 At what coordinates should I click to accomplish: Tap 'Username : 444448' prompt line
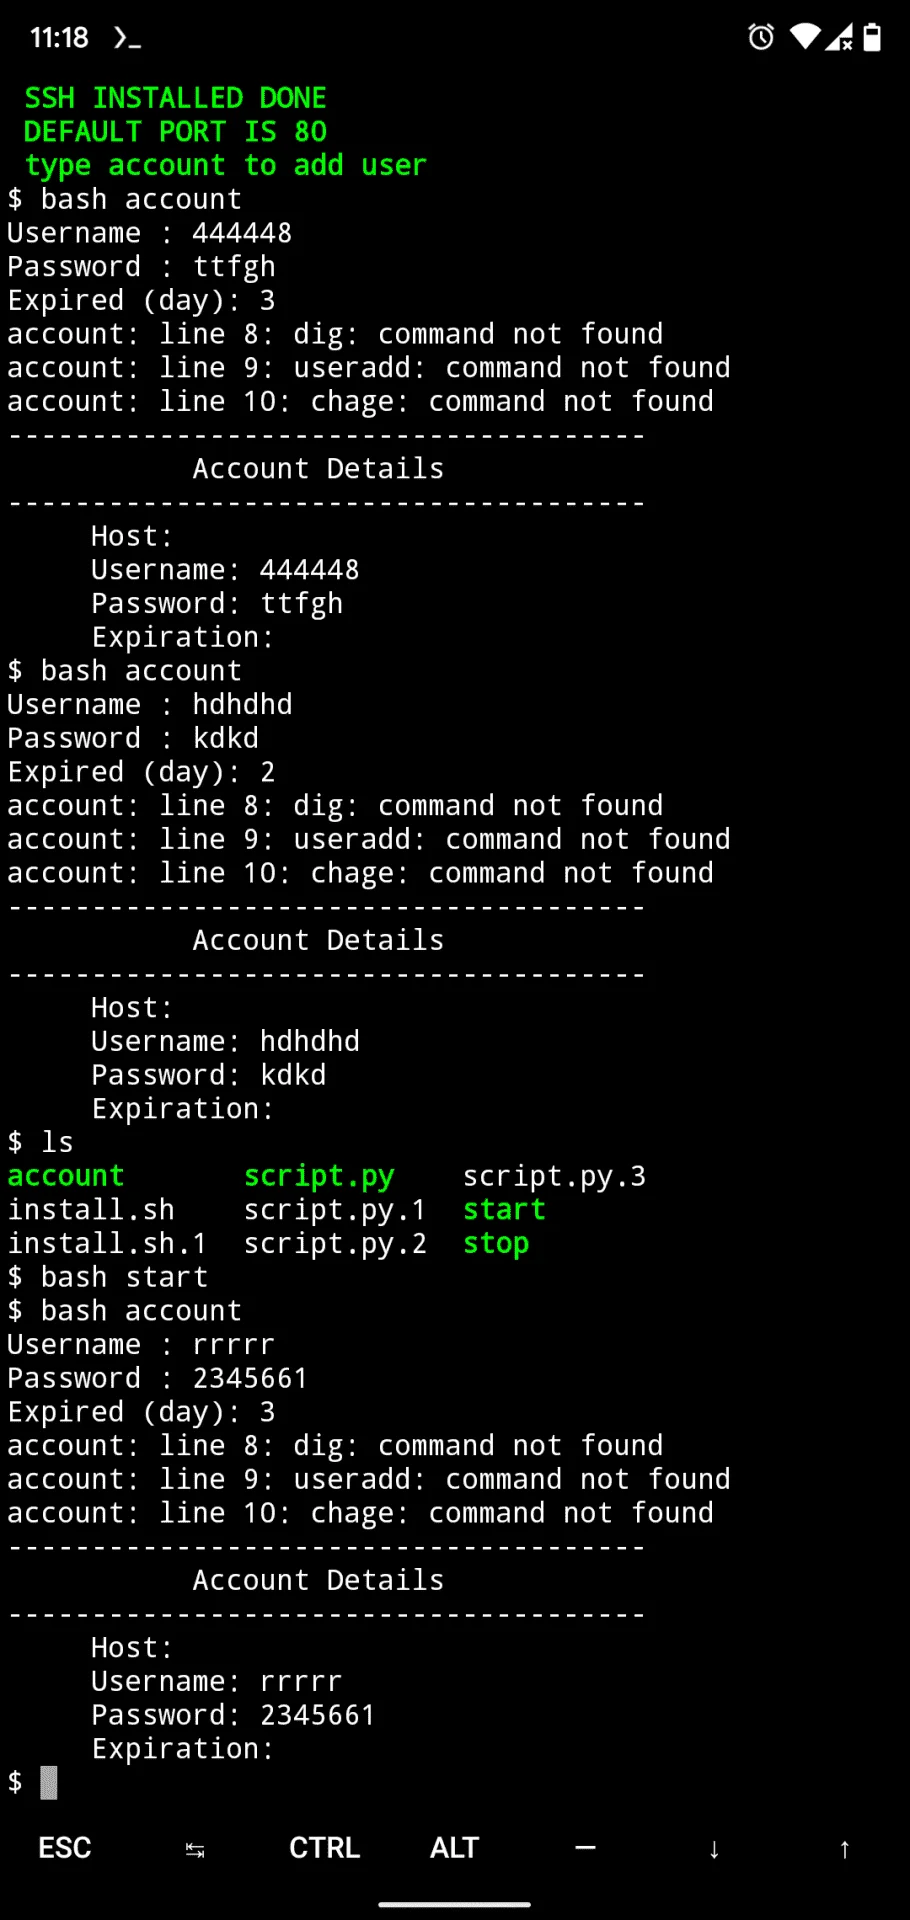[x=150, y=233]
